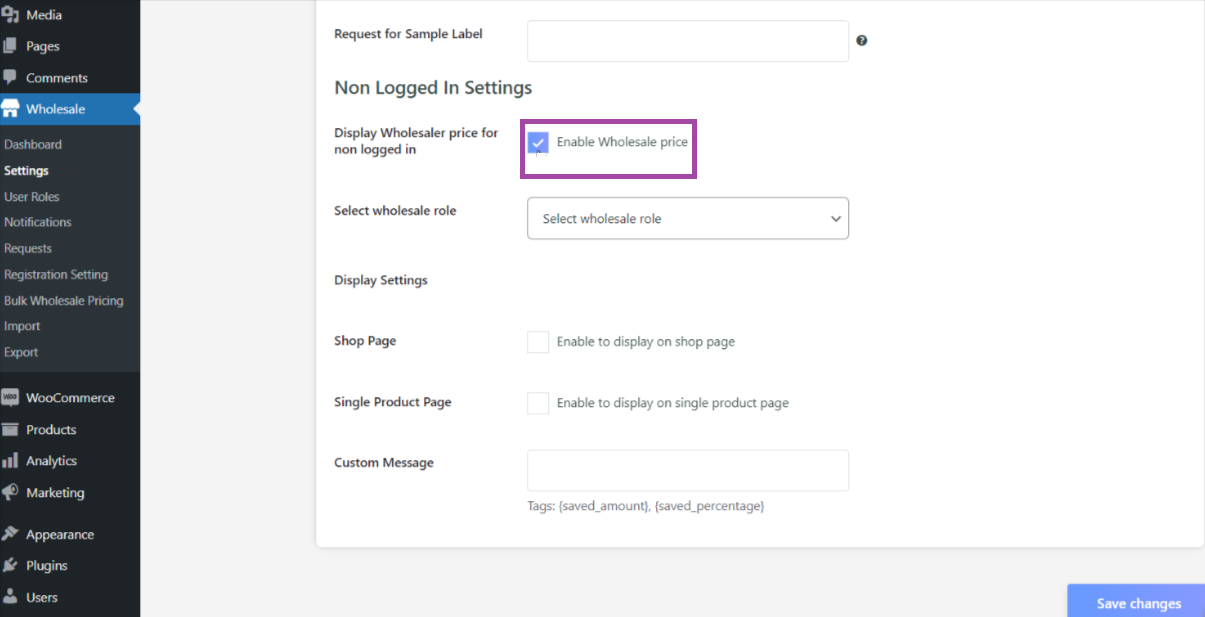Open the User Roles submenu item

[x=31, y=197]
